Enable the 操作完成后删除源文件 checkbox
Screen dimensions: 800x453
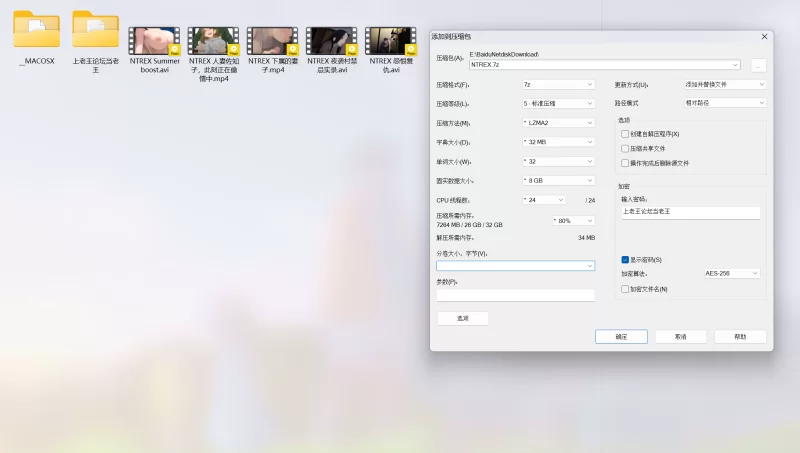[x=625, y=163]
